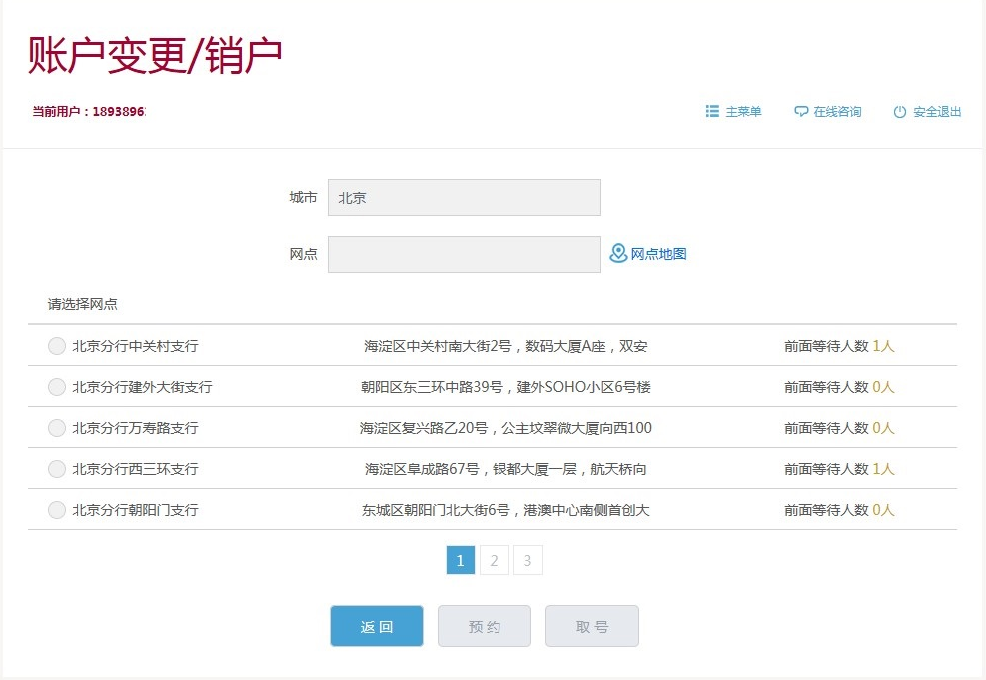Open the 城市 city selection field
Image resolution: width=986 pixels, height=680 pixels.
464,198
